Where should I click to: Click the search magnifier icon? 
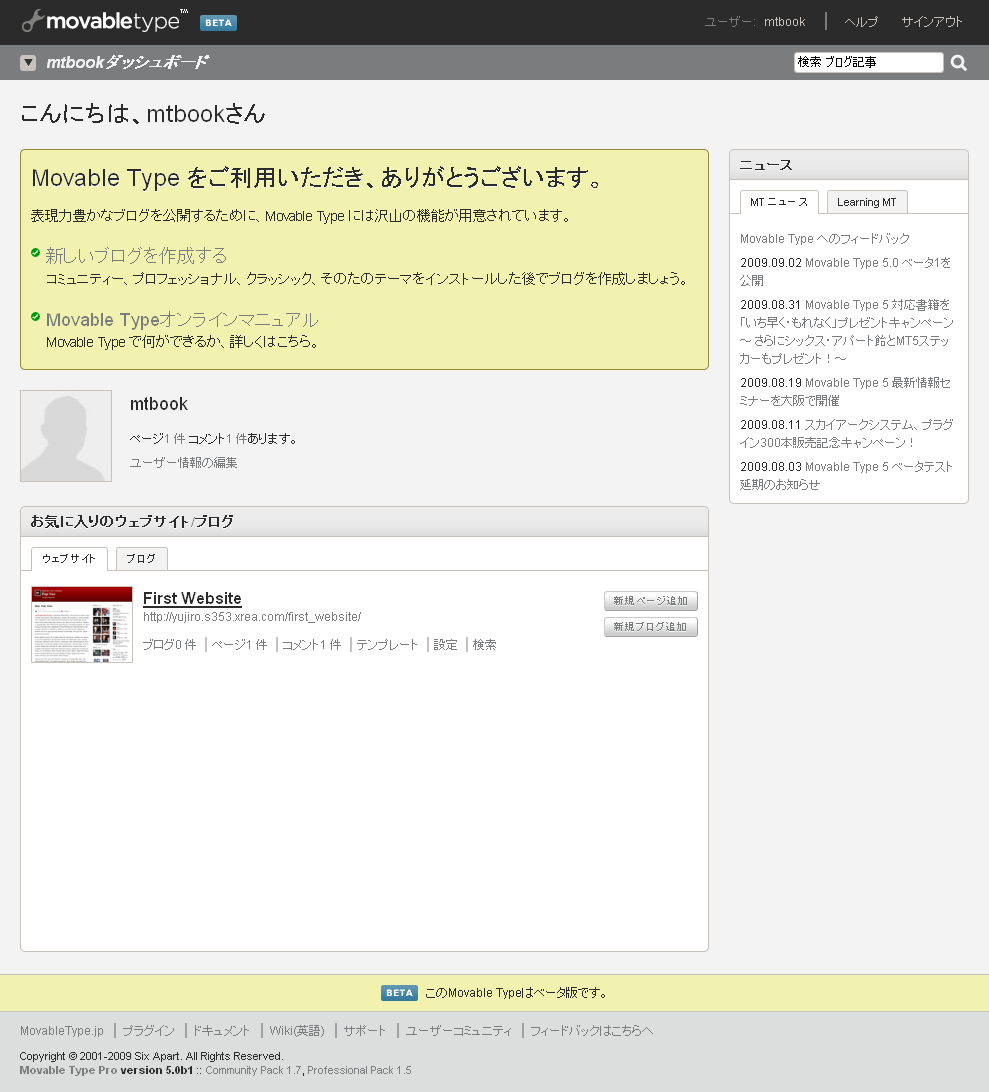pyautogui.click(x=959, y=63)
